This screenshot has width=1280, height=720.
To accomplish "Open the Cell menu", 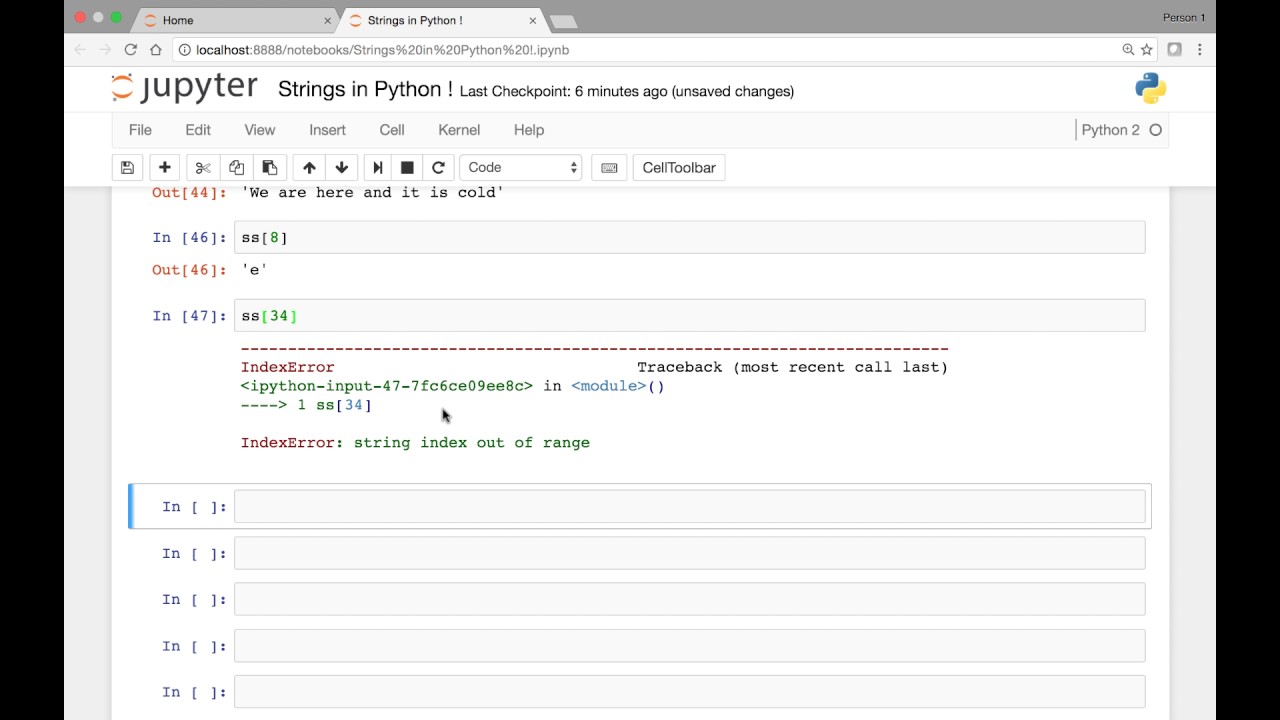I will (392, 130).
